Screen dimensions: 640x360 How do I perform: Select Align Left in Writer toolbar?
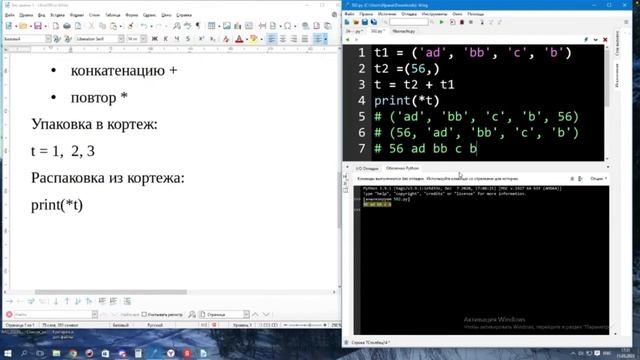point(271,39)
